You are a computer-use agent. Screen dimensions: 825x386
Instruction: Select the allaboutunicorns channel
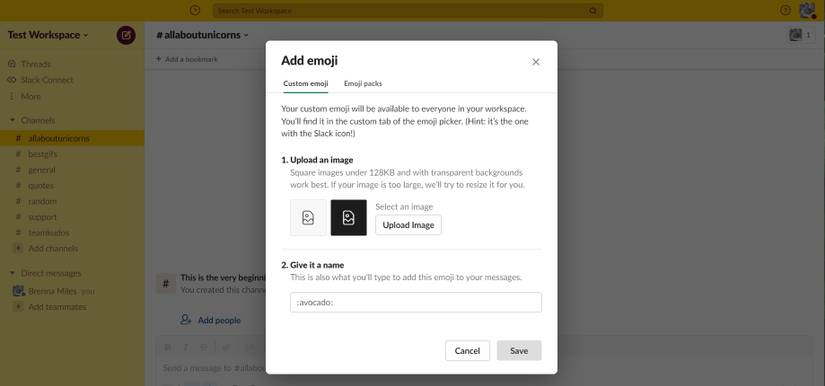coord(72,138)
